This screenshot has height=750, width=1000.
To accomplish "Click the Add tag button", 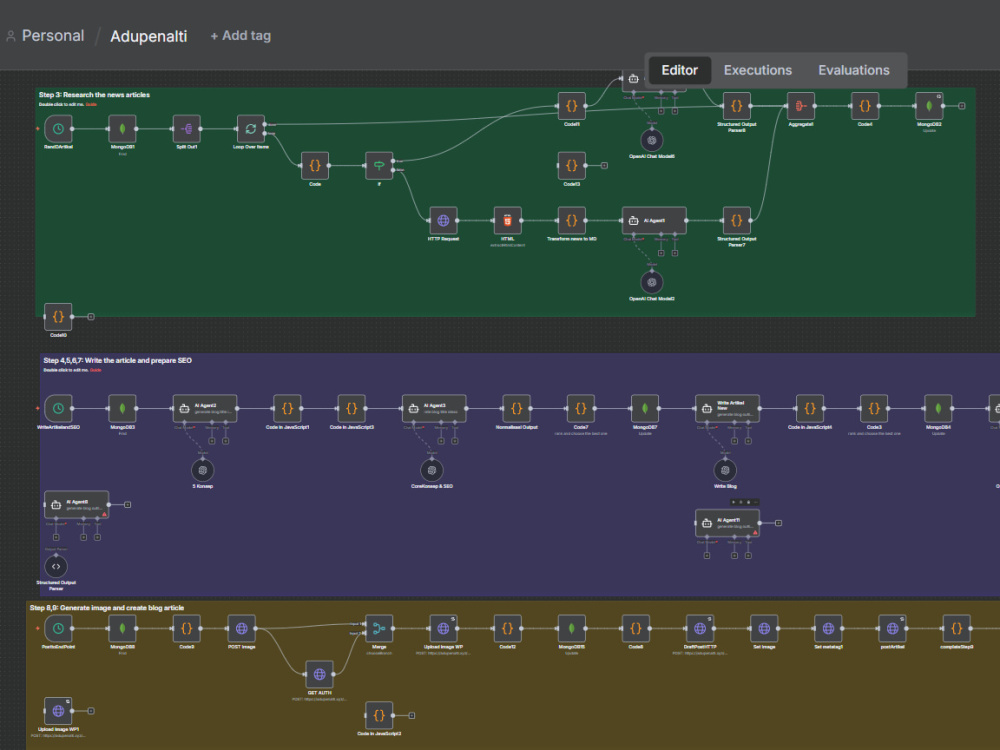I will click(240, 36).
